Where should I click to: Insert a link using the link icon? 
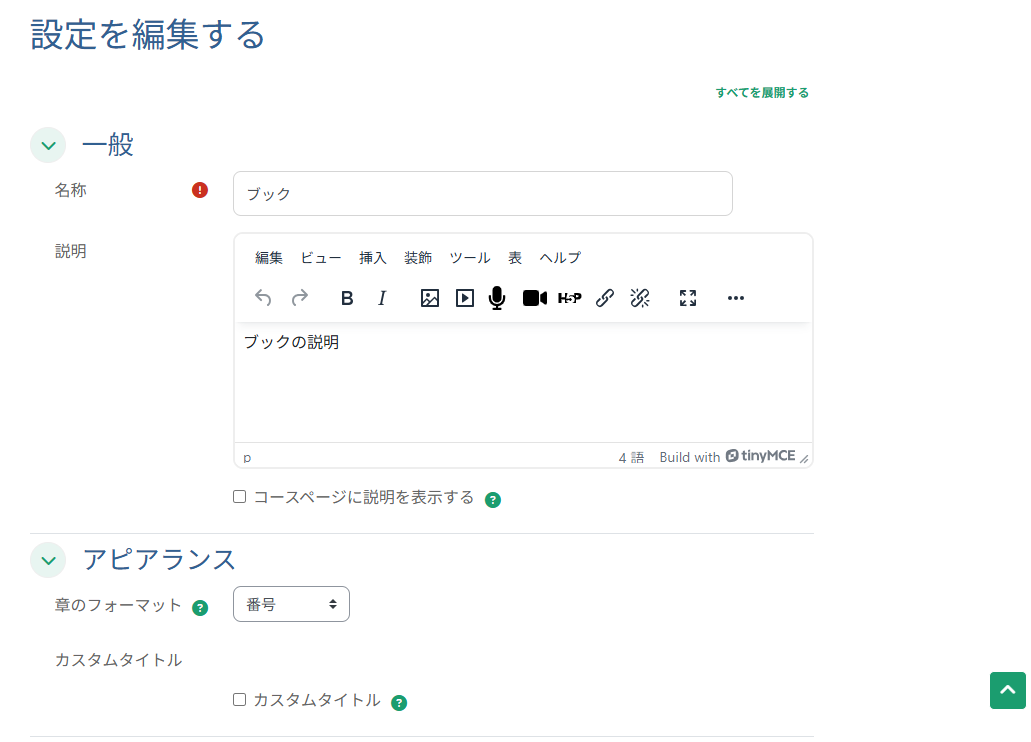click(x=604, y=298)
